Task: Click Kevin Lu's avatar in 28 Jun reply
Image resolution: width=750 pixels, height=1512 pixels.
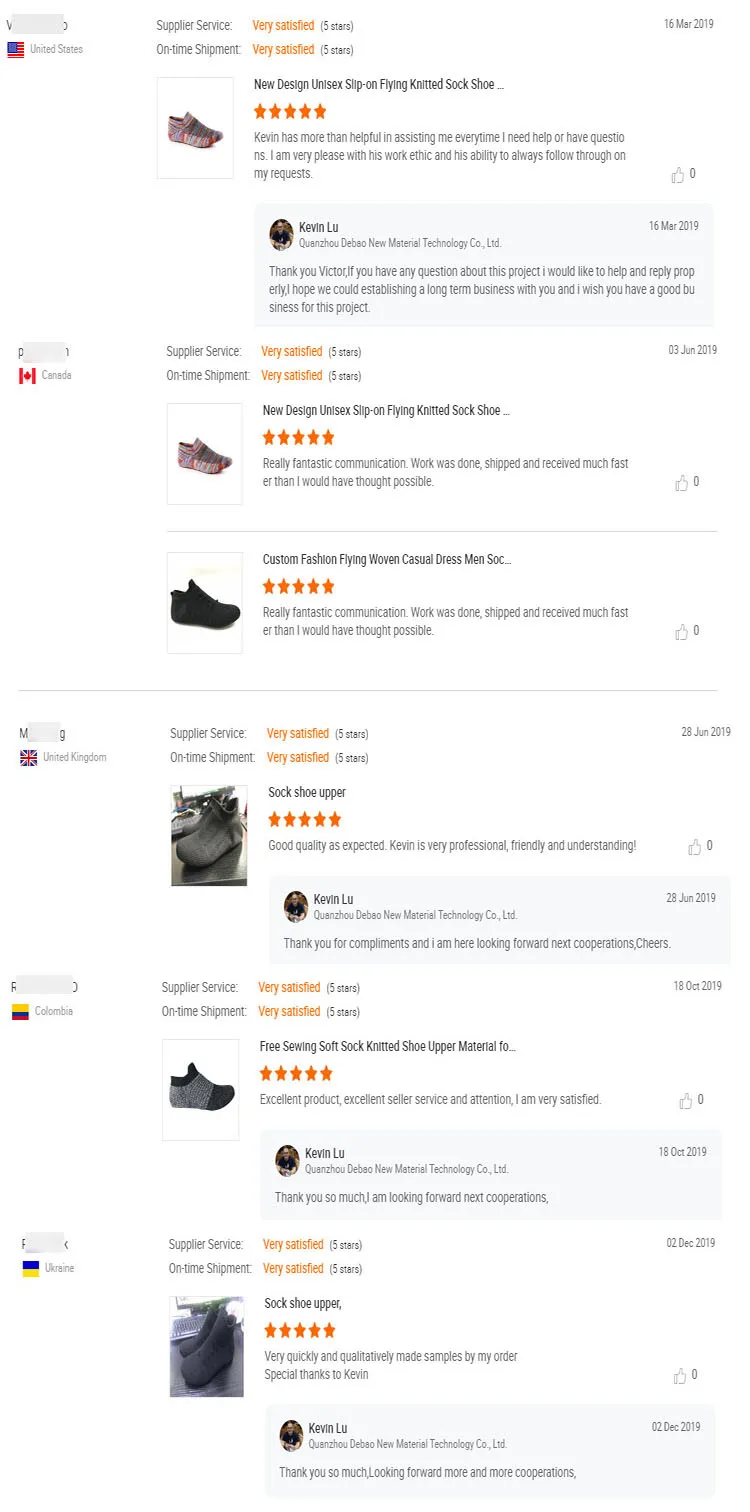Action: (x=296, y=907)
